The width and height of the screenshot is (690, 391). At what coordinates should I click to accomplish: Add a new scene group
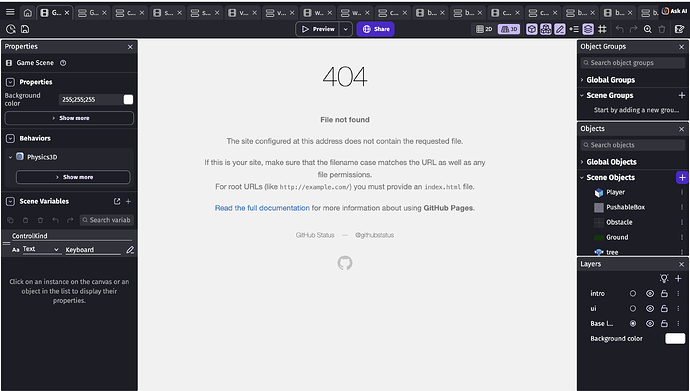[x=682, y=95]
